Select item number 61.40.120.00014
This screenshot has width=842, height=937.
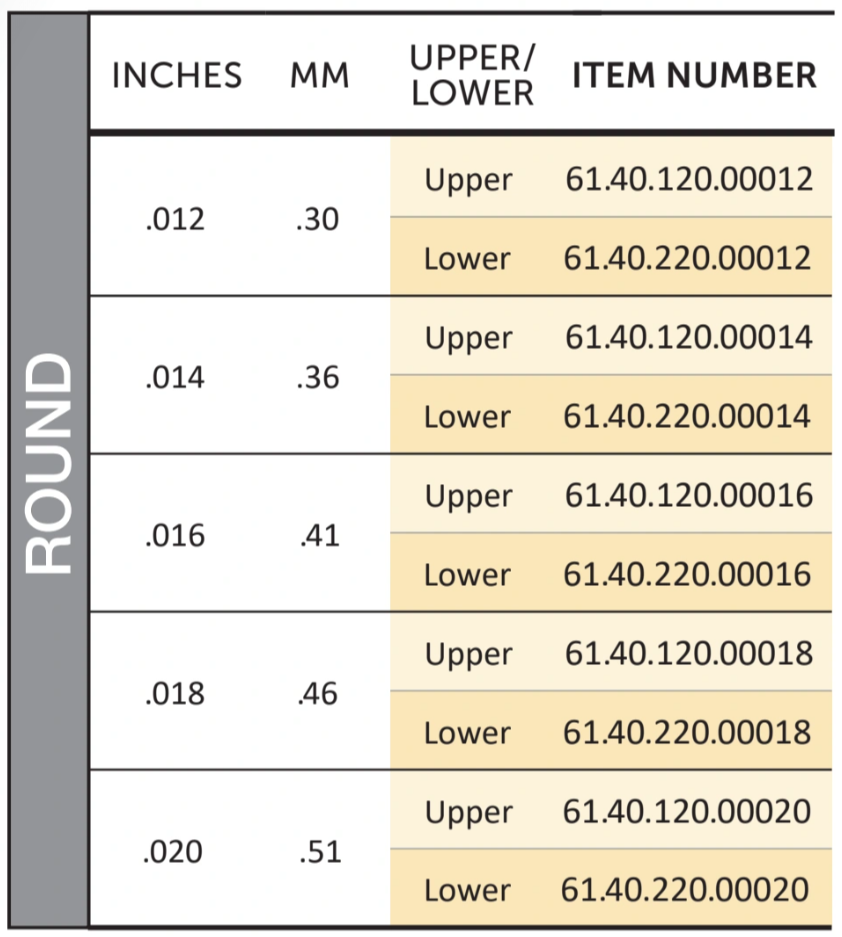coord(689,336)
